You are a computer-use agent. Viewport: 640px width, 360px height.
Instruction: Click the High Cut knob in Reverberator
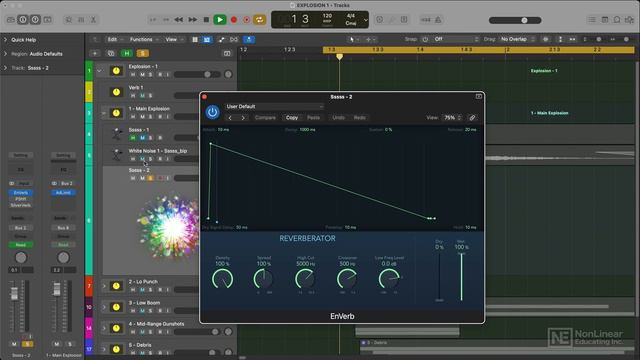(x=305, y=280)
